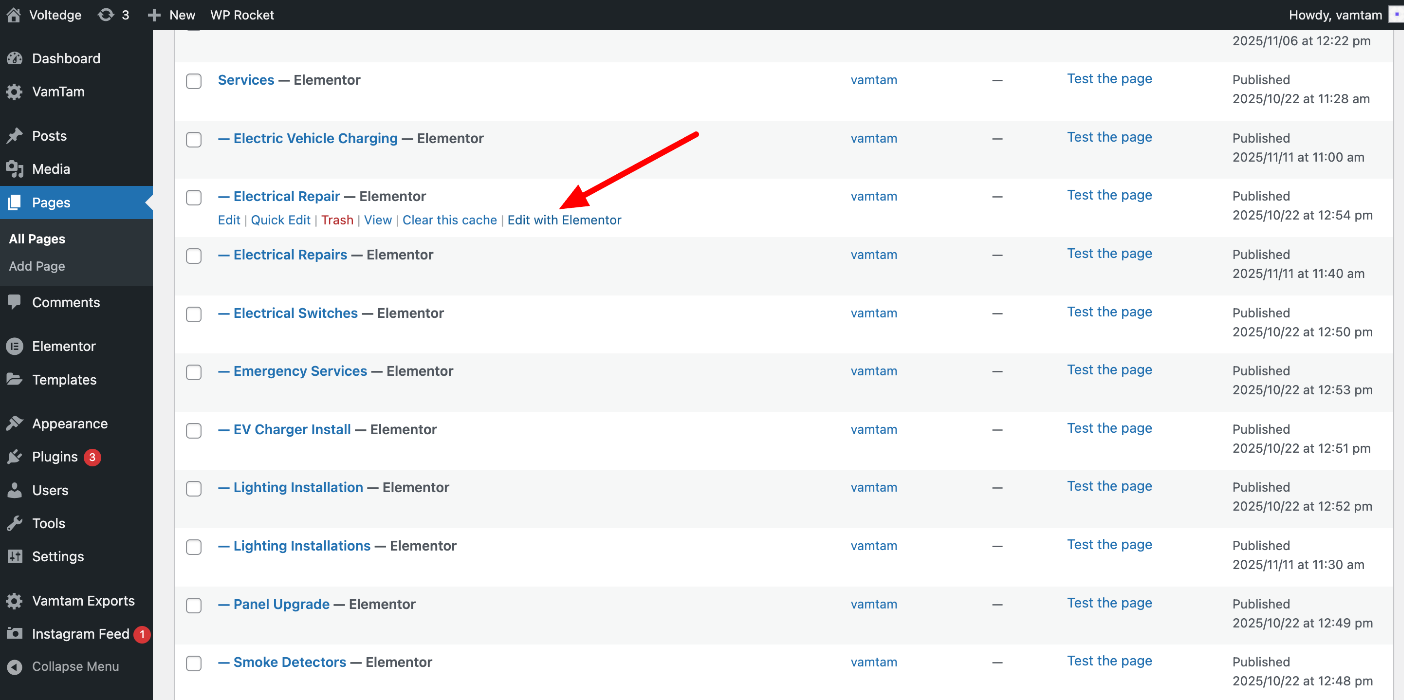Click the Pages icon in sidebar

tap(14, 202)
